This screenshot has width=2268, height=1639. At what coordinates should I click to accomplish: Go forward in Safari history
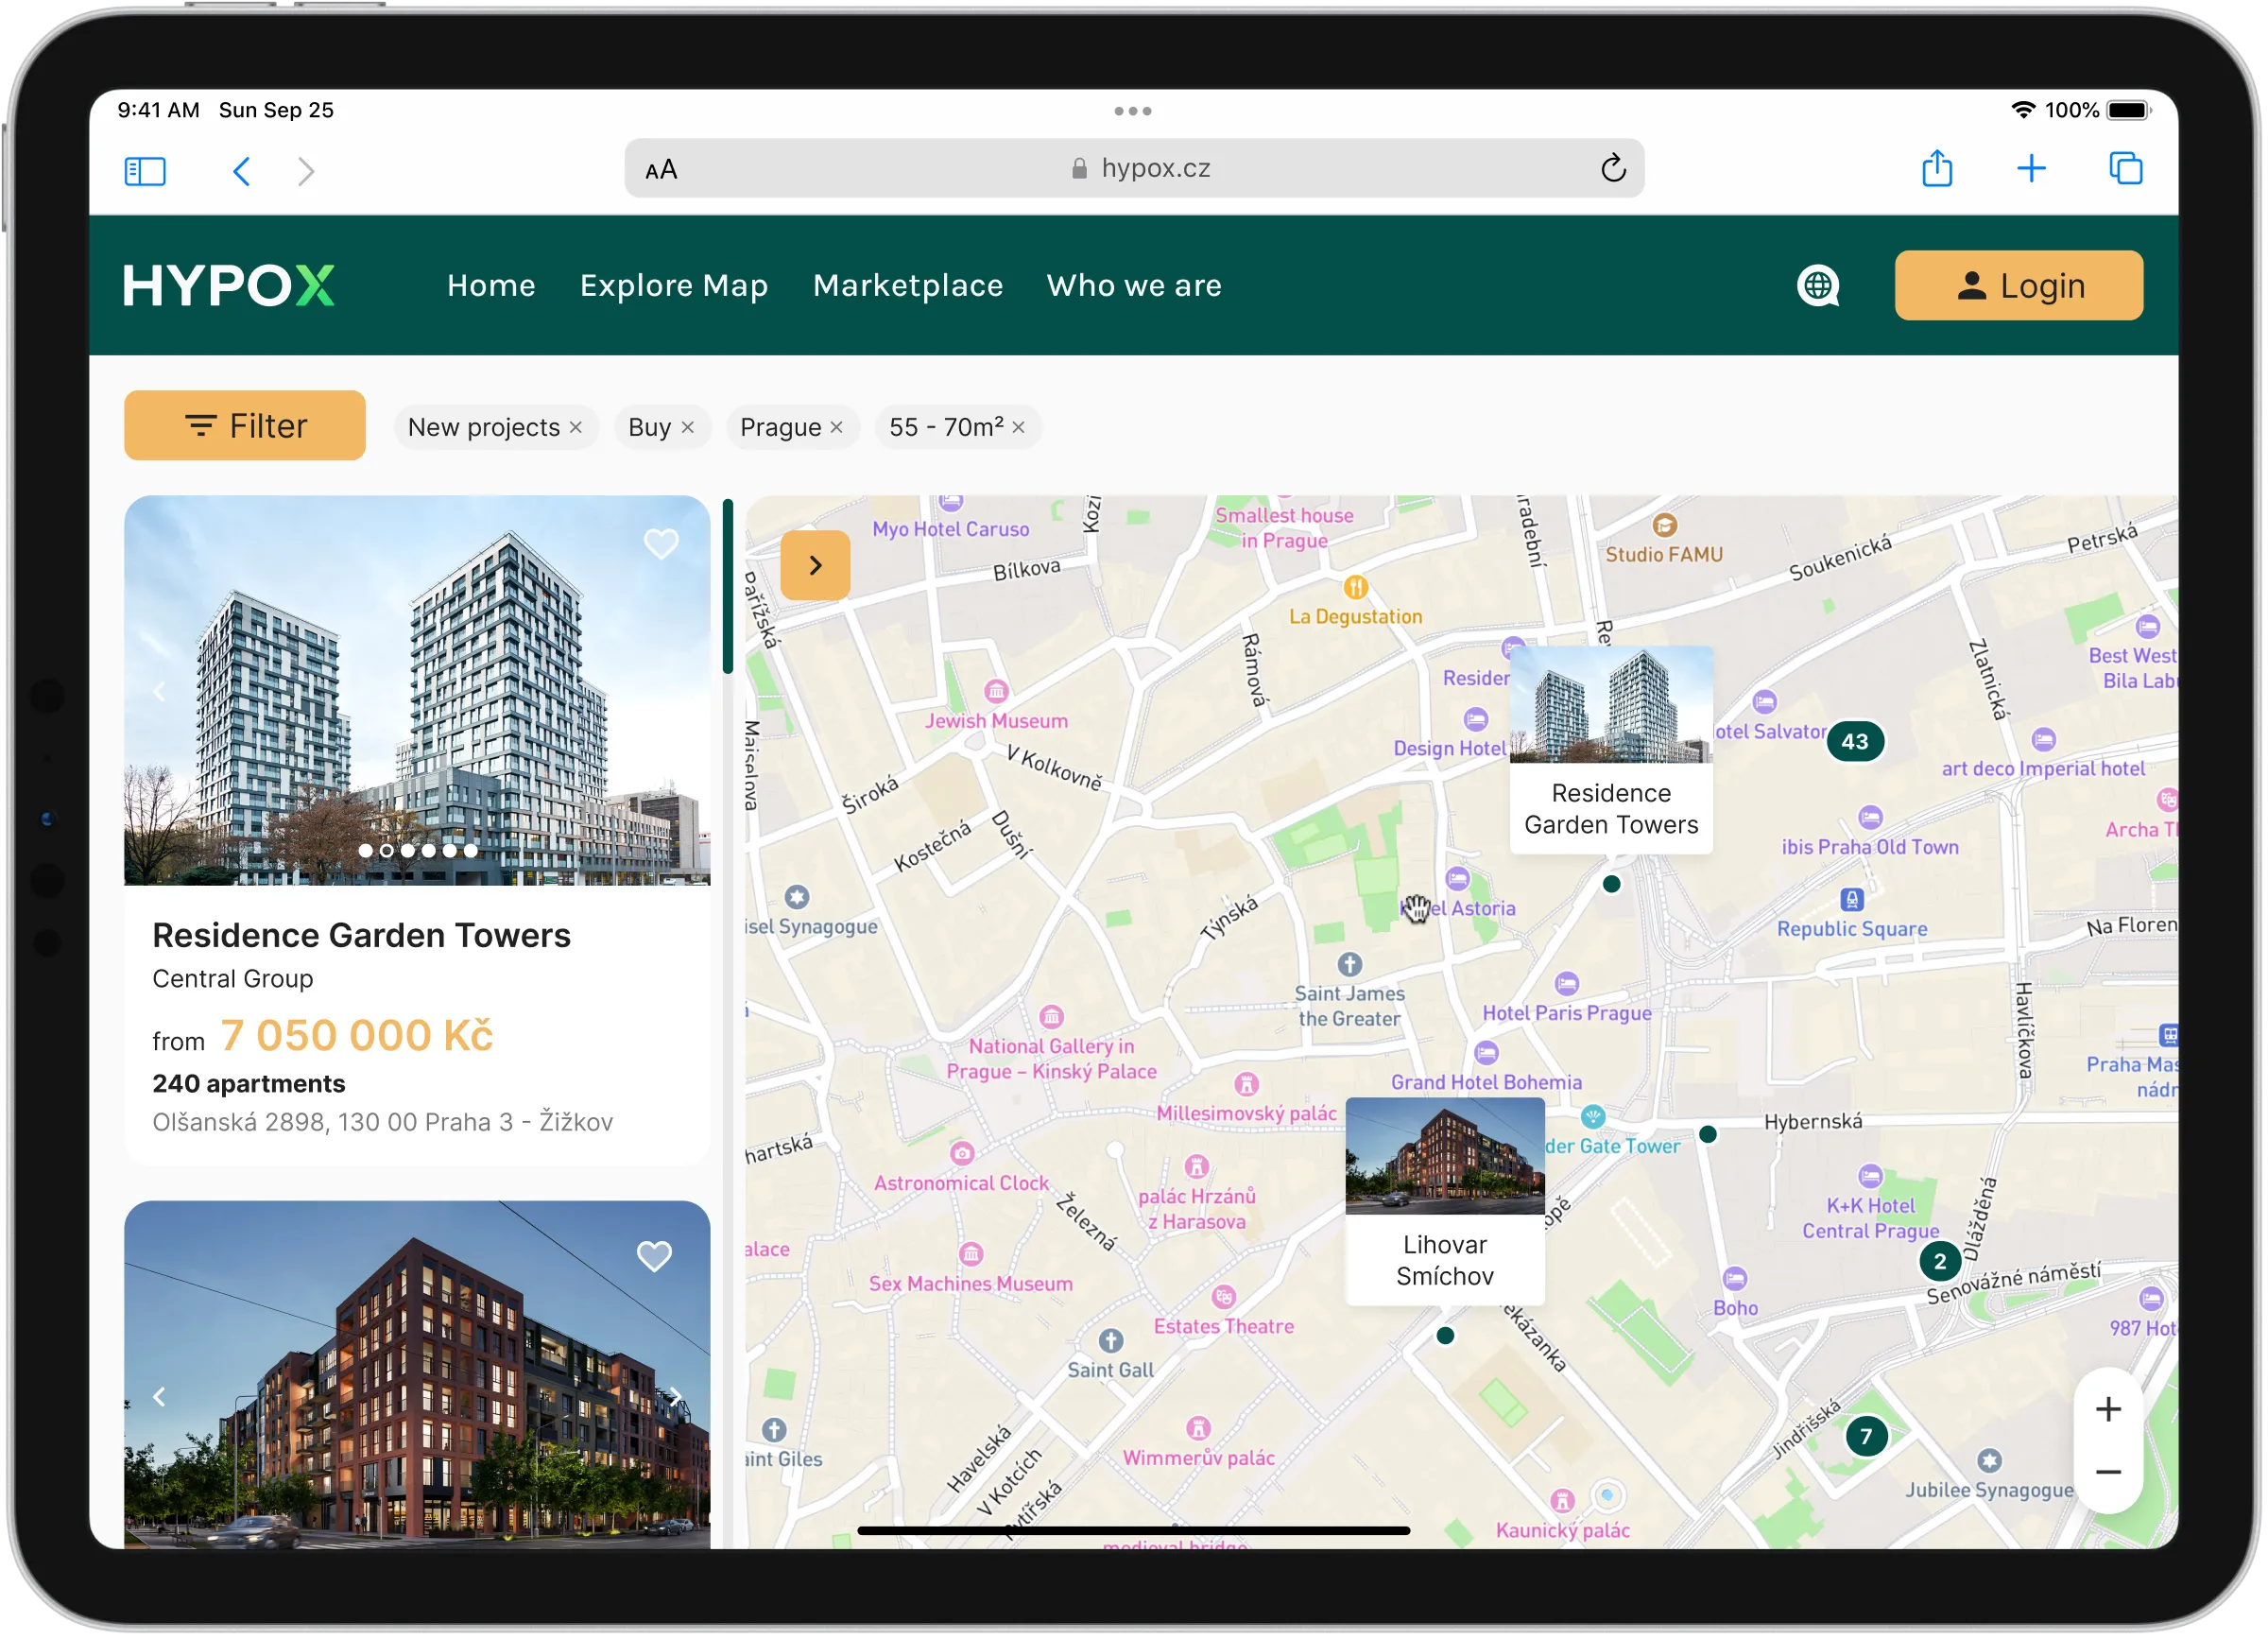(x=307, y=171)
